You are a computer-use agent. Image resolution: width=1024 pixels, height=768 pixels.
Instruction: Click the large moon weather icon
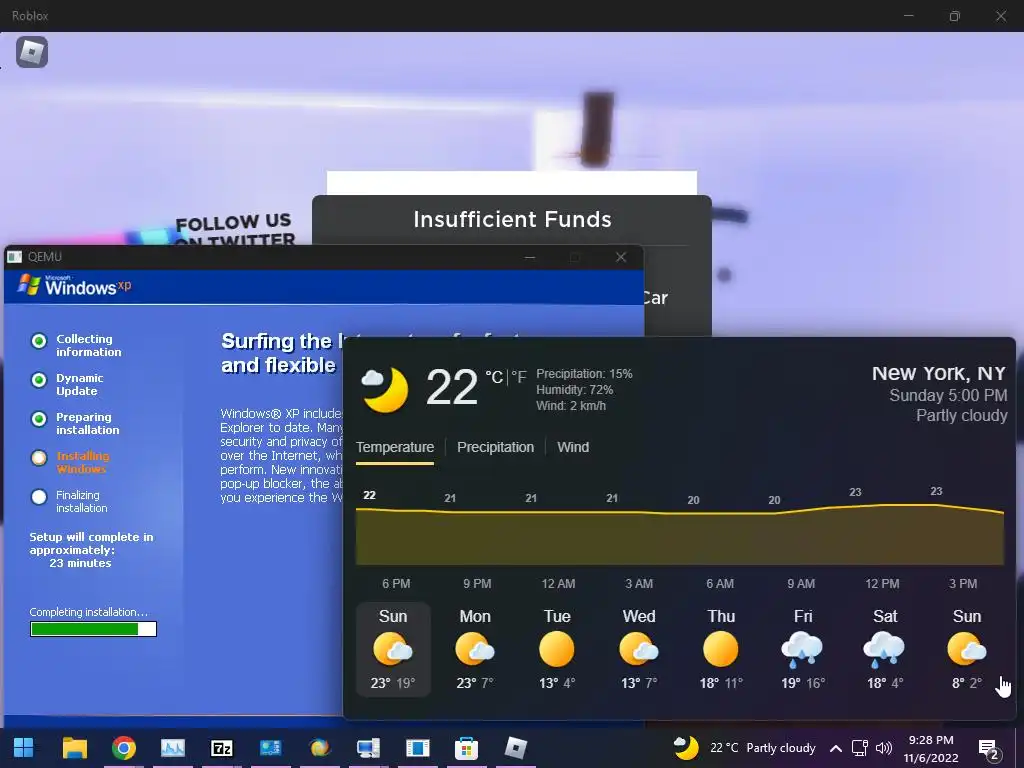point(385,389)
